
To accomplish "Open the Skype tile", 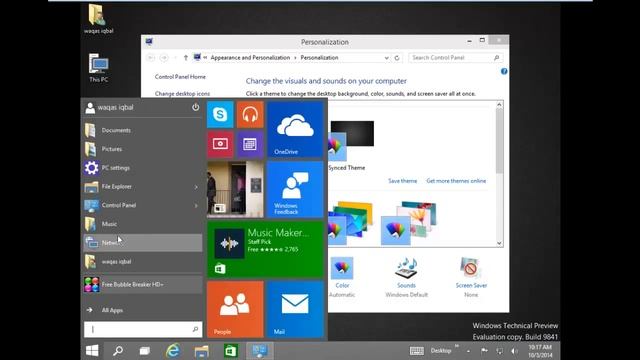I will click(220, 115).
